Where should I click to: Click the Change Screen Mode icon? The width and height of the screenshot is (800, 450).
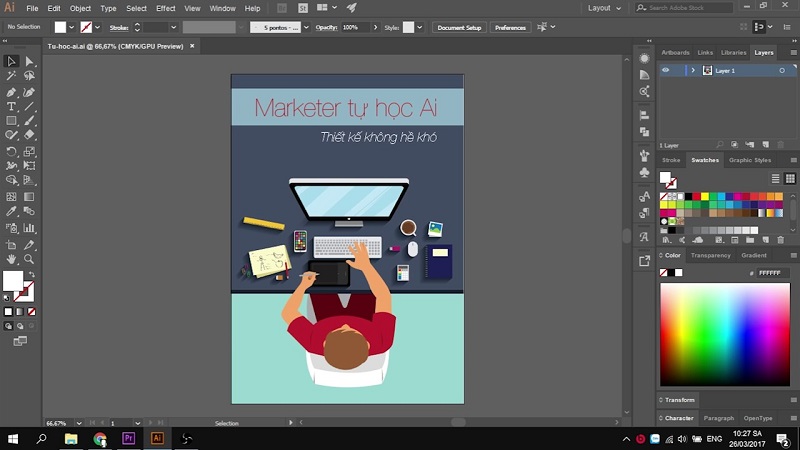click(20, 341)
